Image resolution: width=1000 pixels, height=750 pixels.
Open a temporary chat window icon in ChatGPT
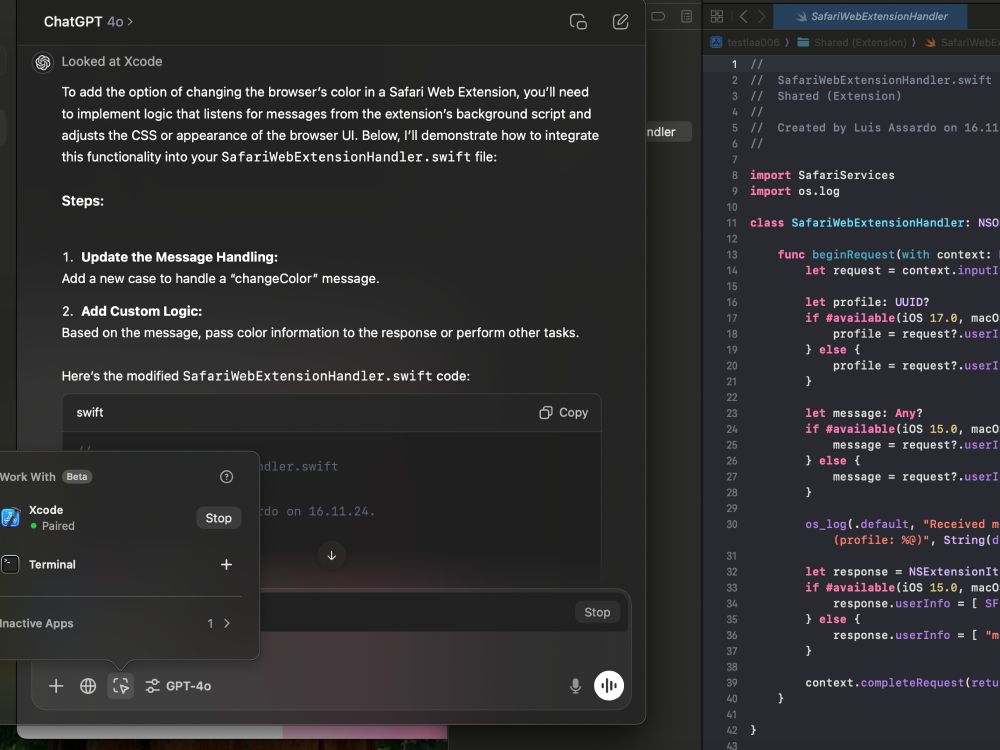point(578,22)
